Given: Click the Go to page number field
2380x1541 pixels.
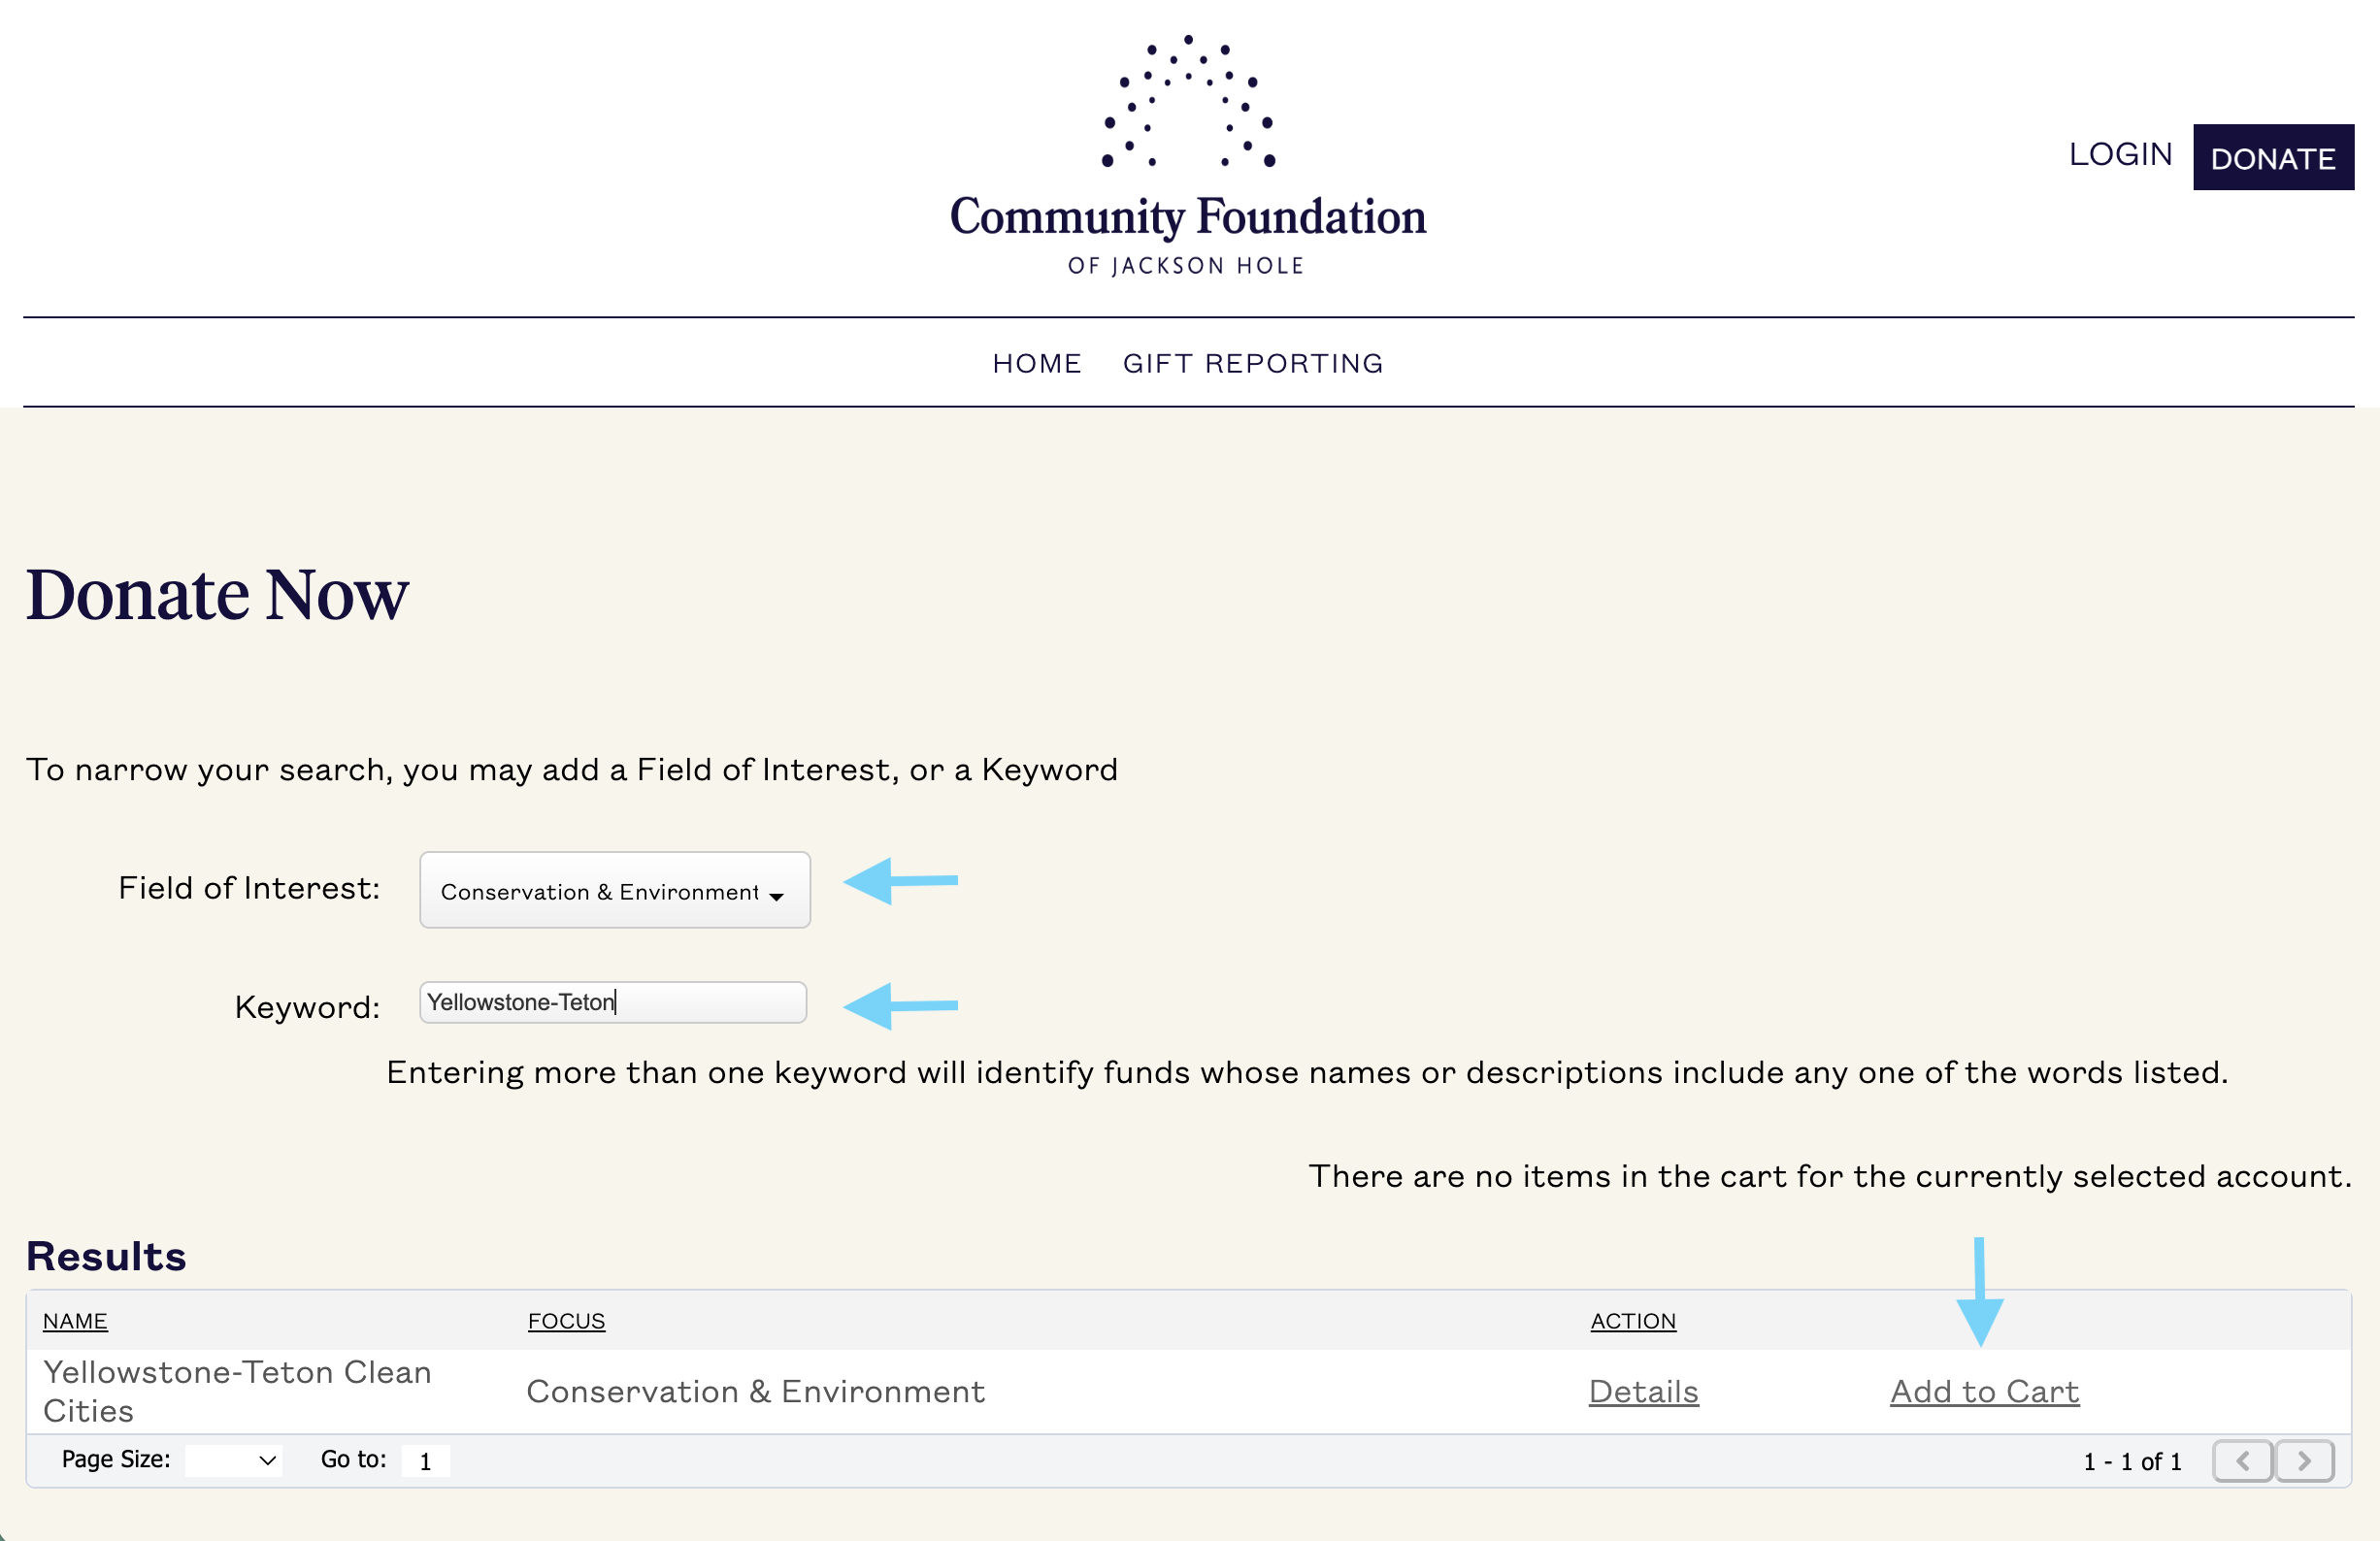Looking at the screenshot, I should pos(425,1461).
